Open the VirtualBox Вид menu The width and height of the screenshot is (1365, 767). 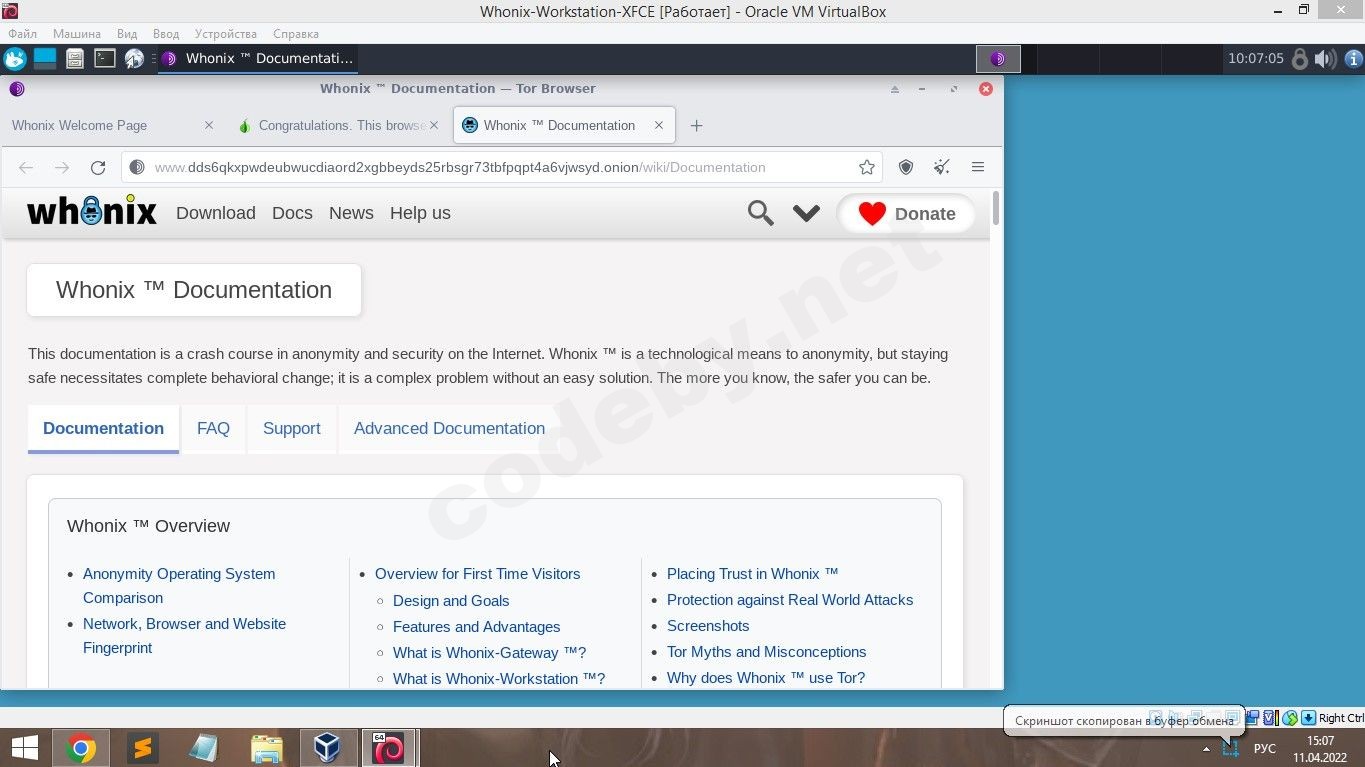coord(127,34)
